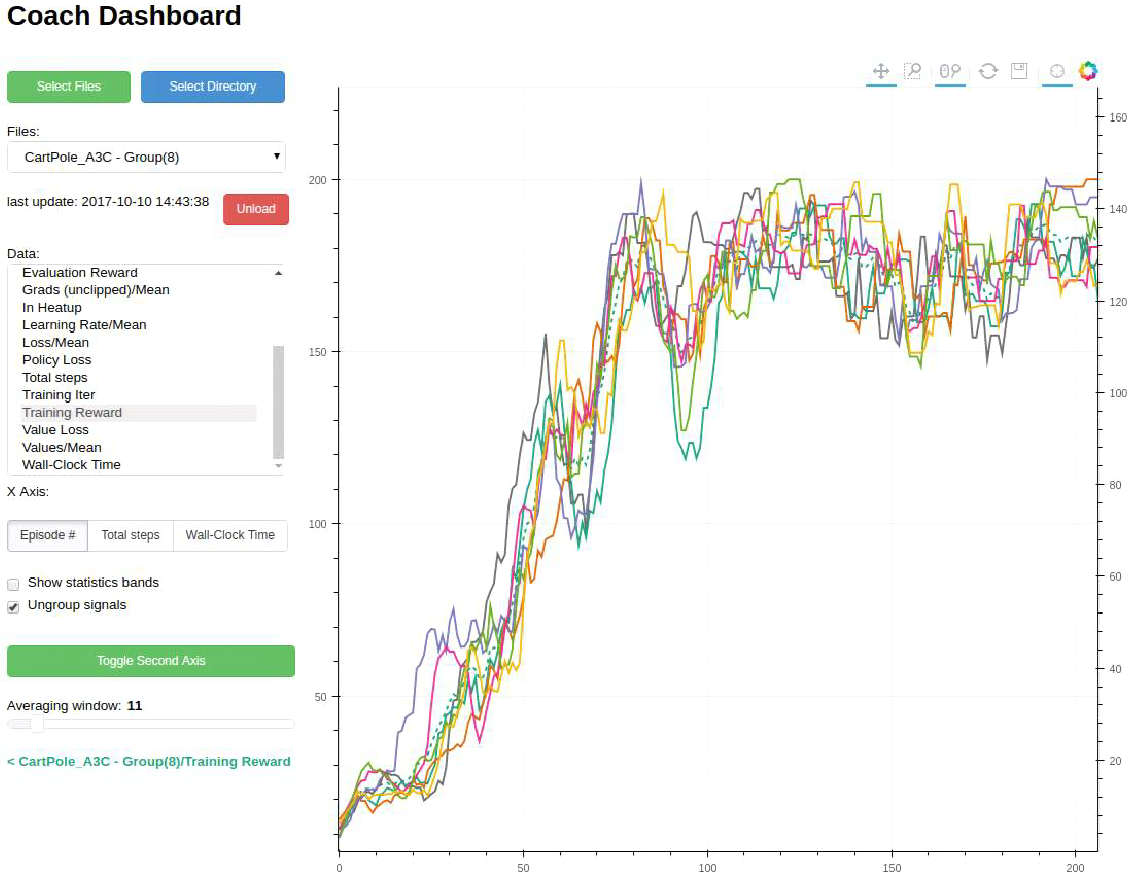Click the Select Directory button
1142x881 pixels.
213,87
